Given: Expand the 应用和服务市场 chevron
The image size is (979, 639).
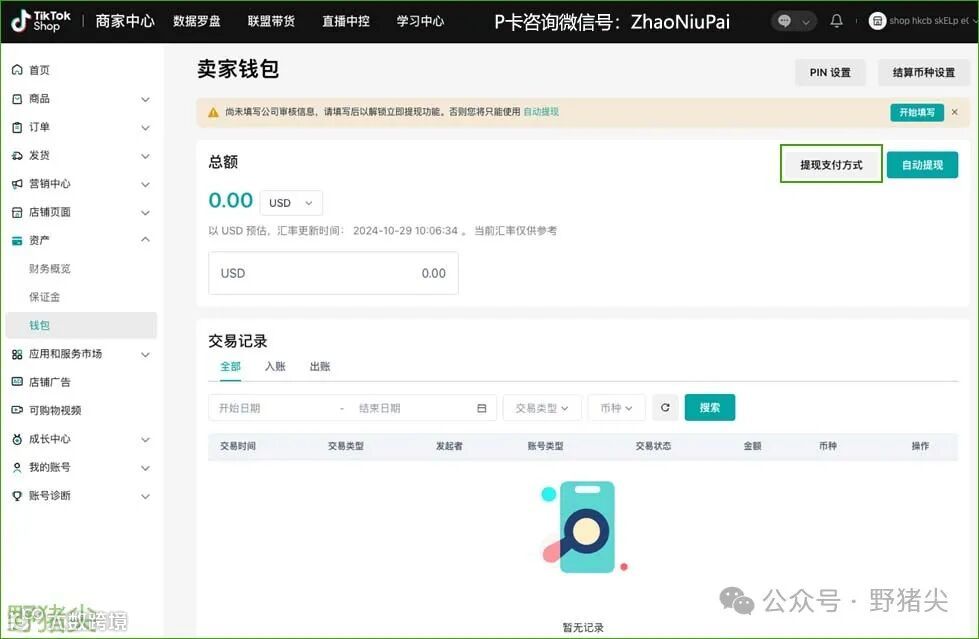Looking at the screenshot, I should (145, 355).
